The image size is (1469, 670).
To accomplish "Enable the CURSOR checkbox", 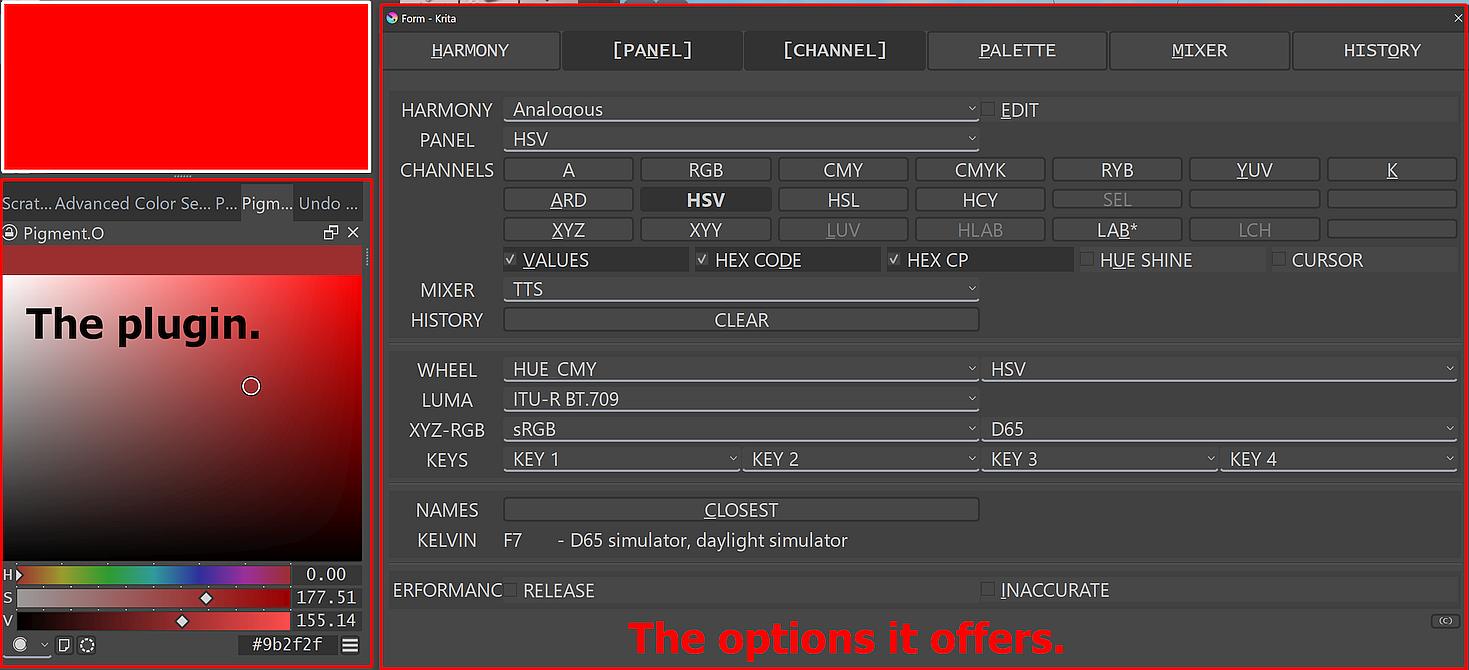I will (1279, 260).
